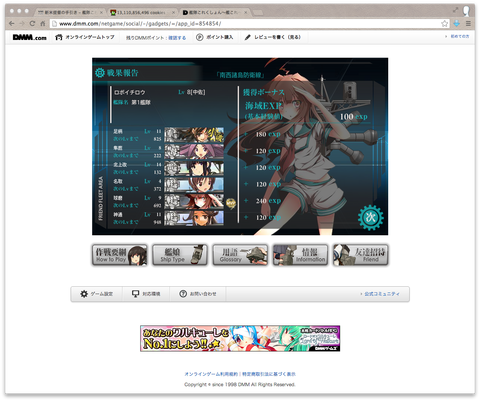Click the 艦娘 Ship Type button
The width and height of the screenshot is (480, 401).
coord(180,255)
